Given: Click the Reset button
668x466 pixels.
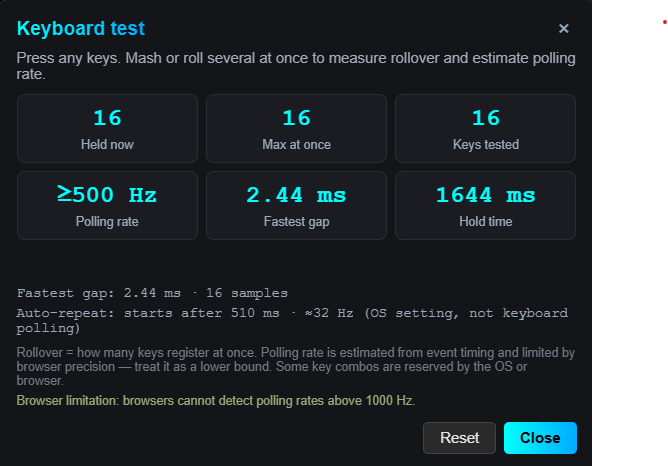Looking at the screenshot, I should [459, 438].
